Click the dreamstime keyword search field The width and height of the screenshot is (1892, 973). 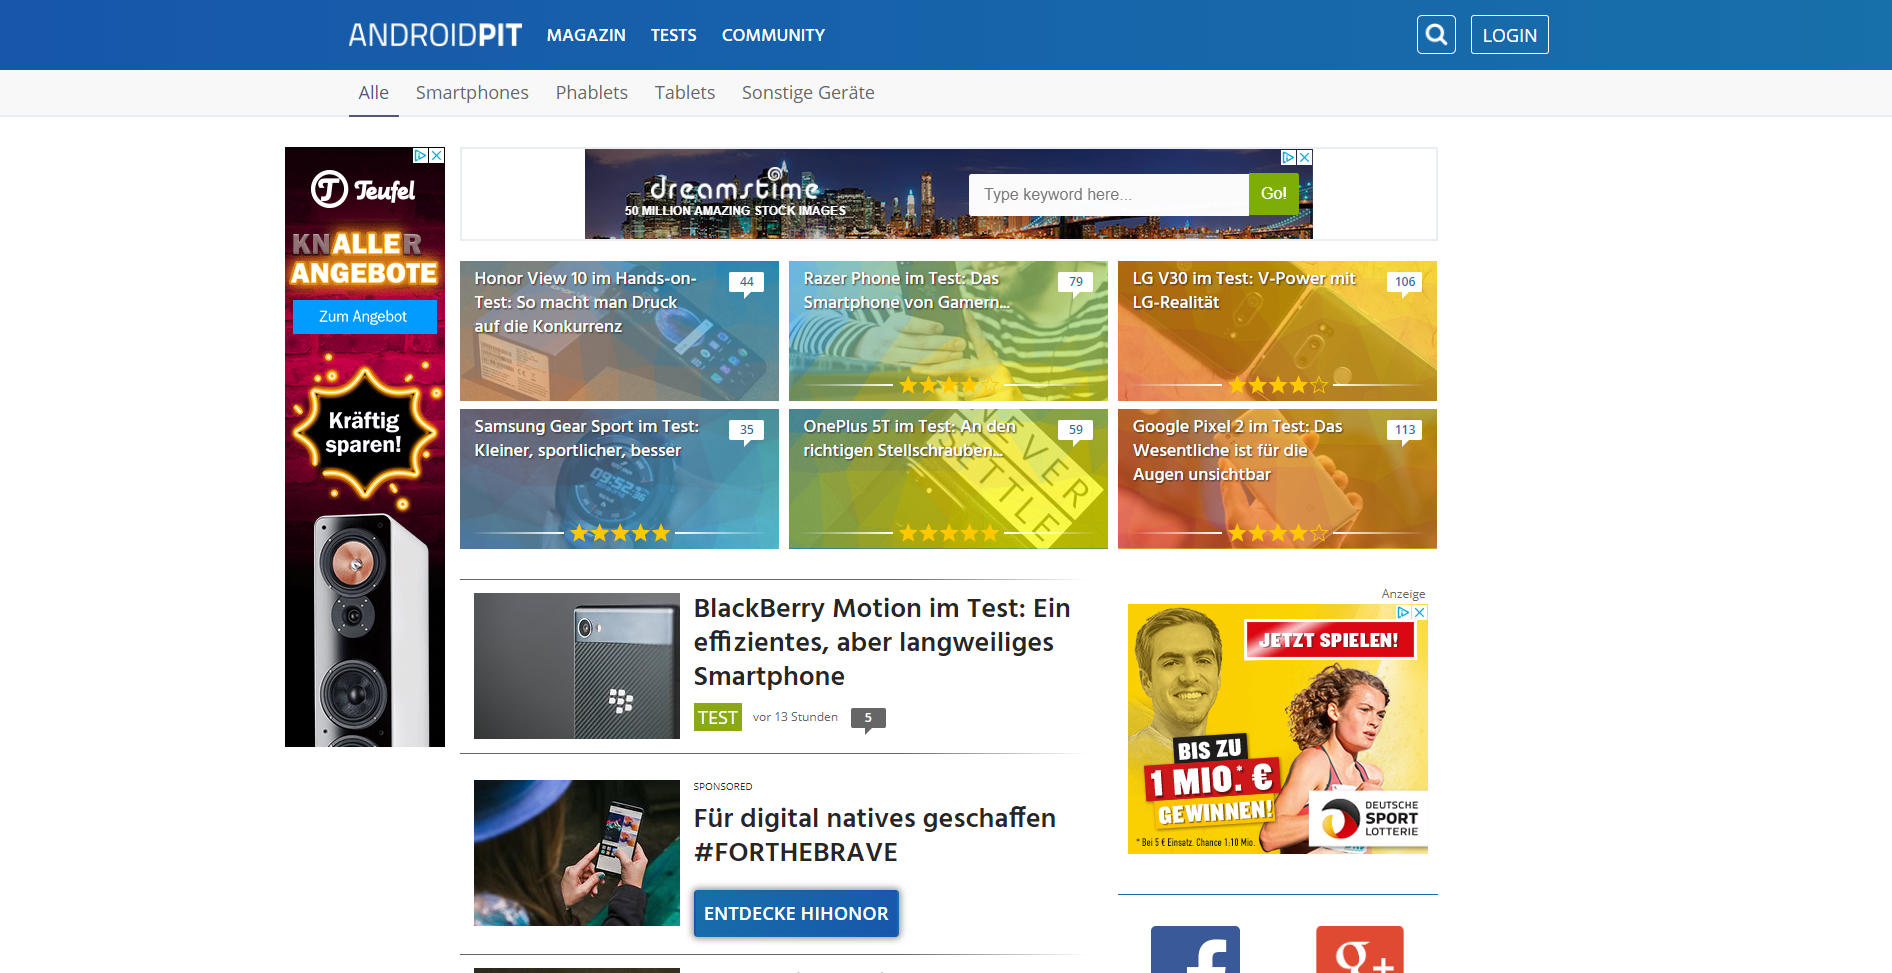(1108, 195)
